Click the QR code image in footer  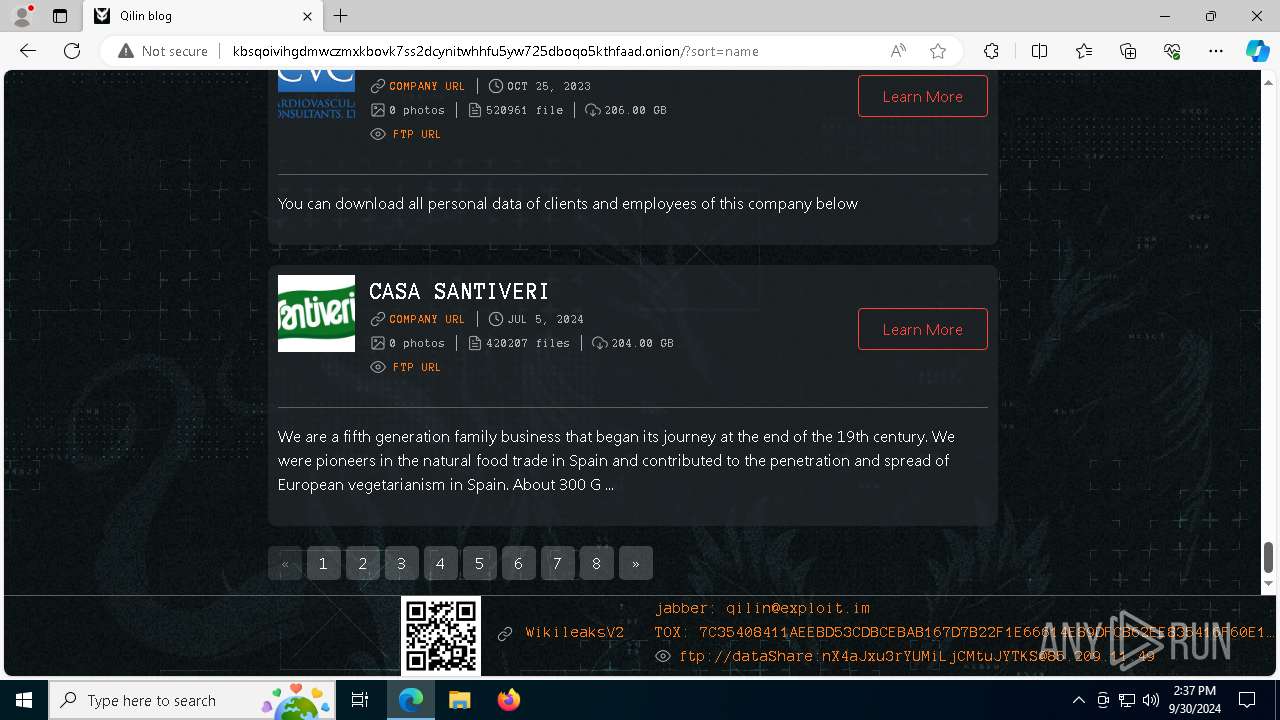click(x=441, y=636)
